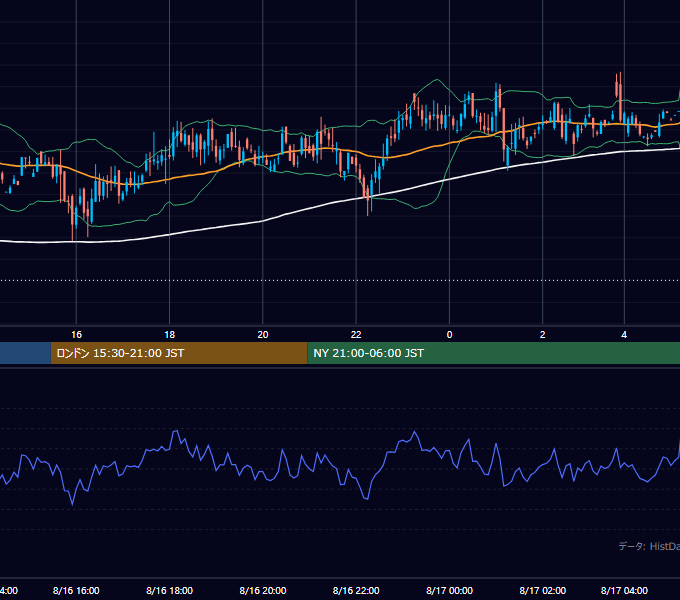Click the 22 hour axis label
The width and height of the screenshot is (680, 600).
(x=356, y=335)
